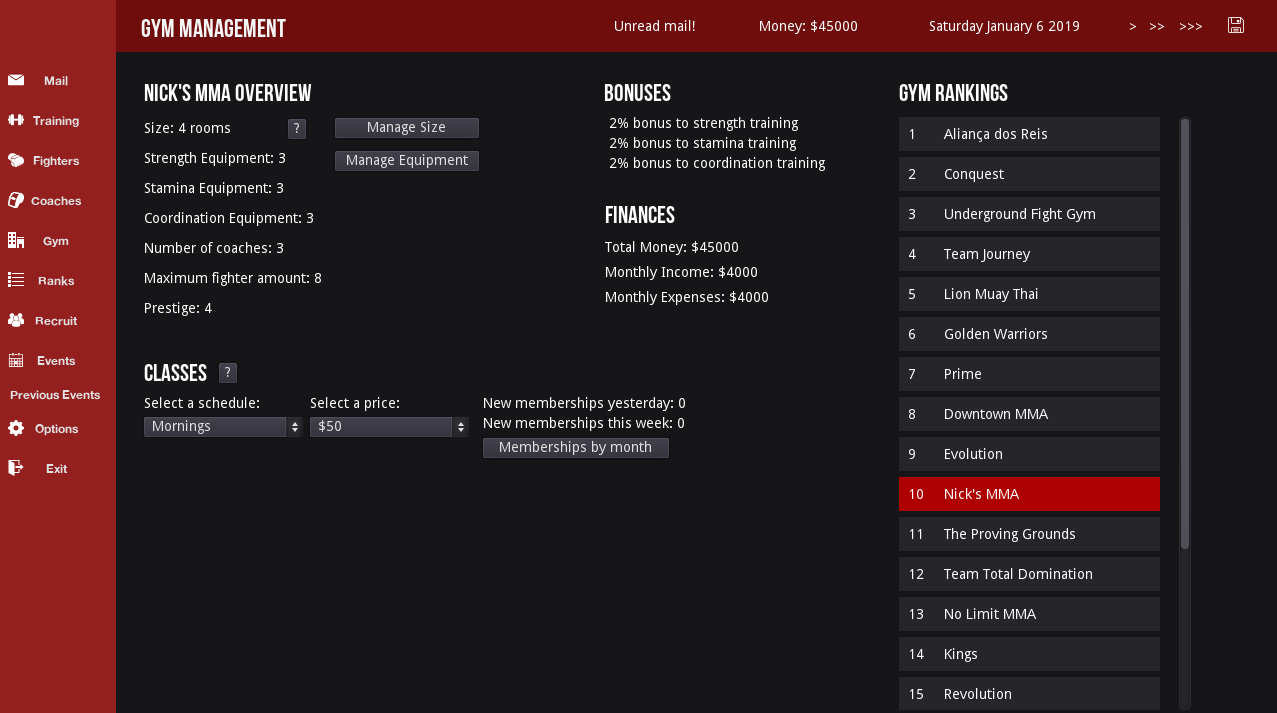The image size is (1277, 713).
Task: Open Memberships by month
Action: point(575,448)
